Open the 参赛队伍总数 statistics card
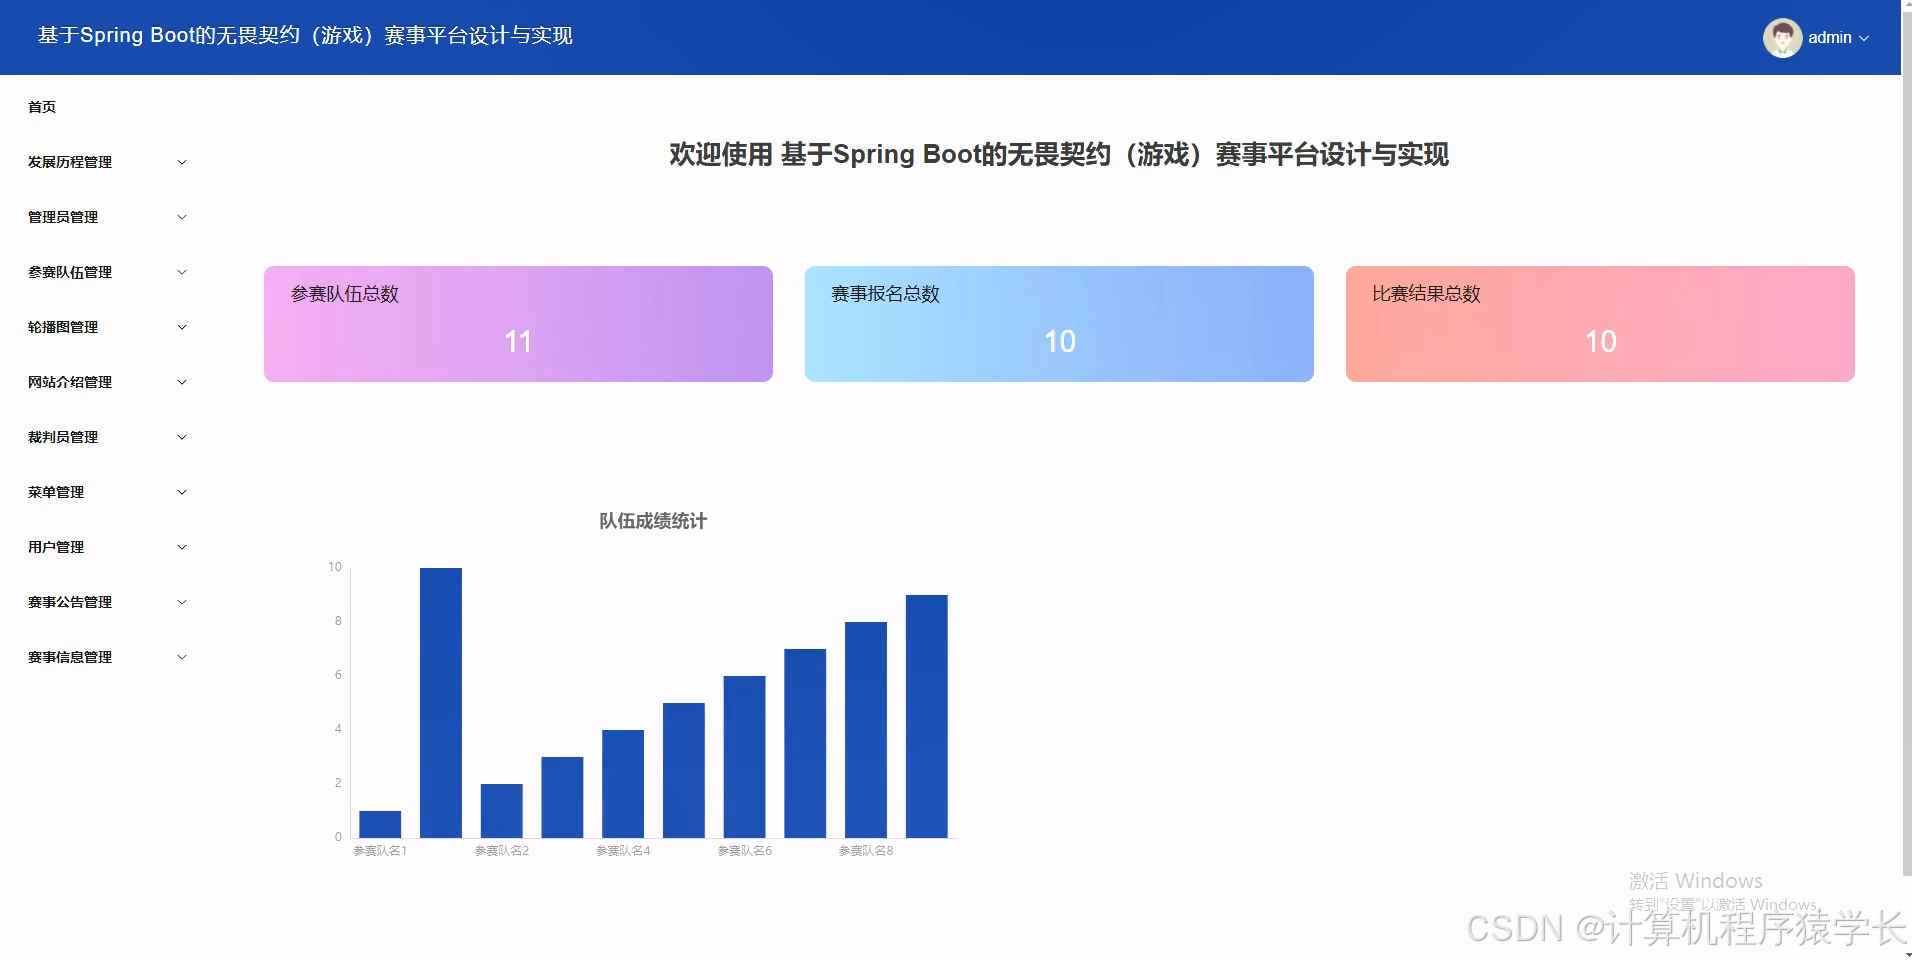This screenshot has width=1912, height=960. (517, 323)
